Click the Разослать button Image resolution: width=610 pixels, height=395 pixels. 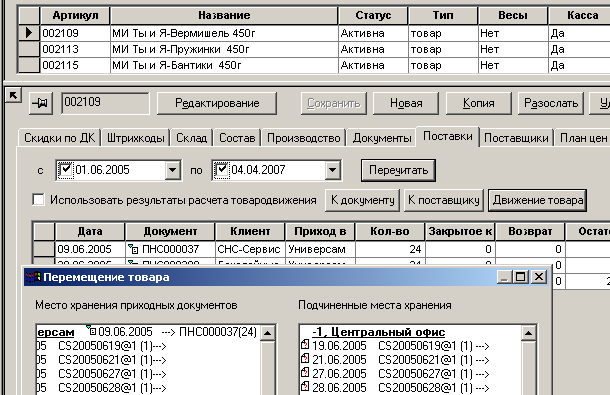[551, 103]
